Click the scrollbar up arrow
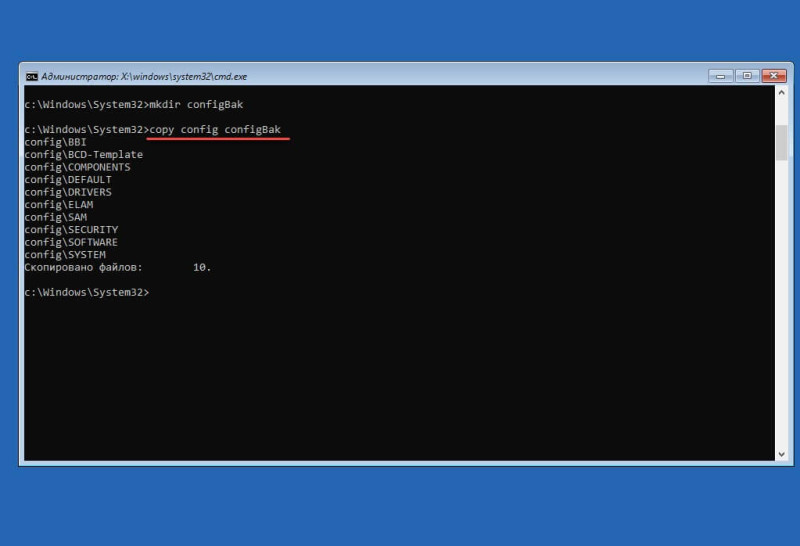800x546 pixels. pyautogui.click(x=781, y=93)
